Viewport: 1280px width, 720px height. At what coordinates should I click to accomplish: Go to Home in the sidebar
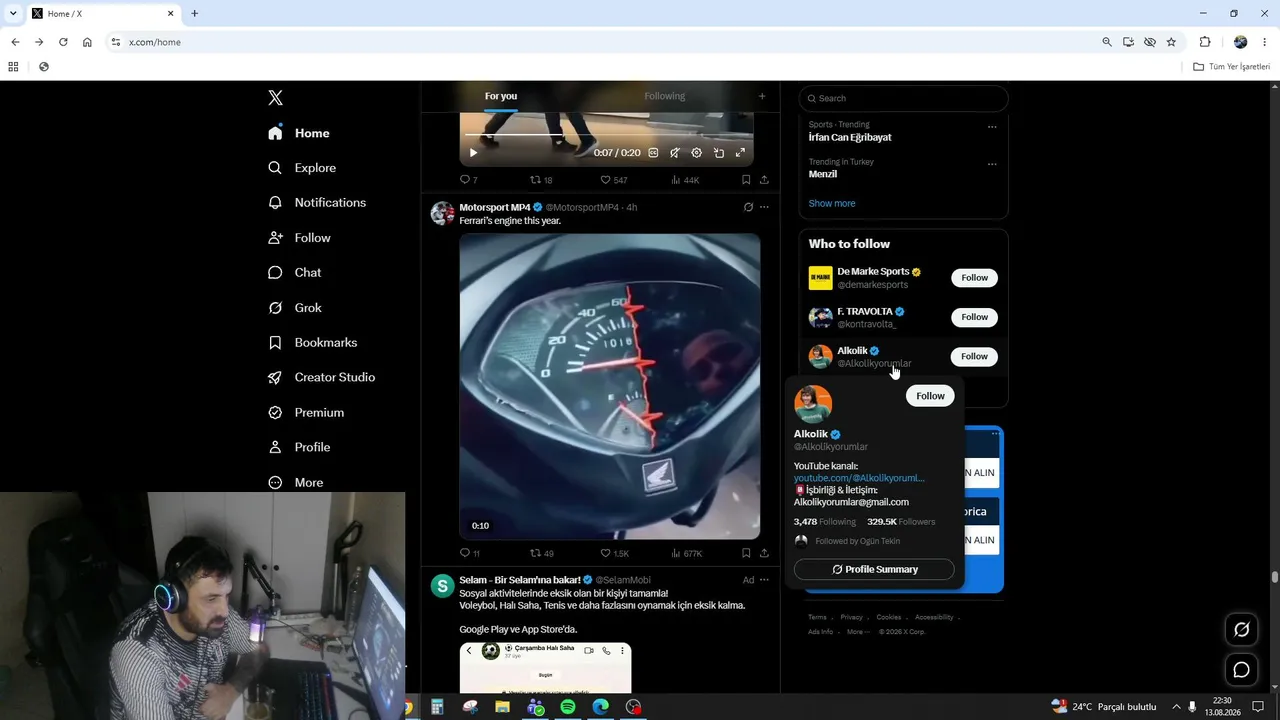(x=299, y=133)
